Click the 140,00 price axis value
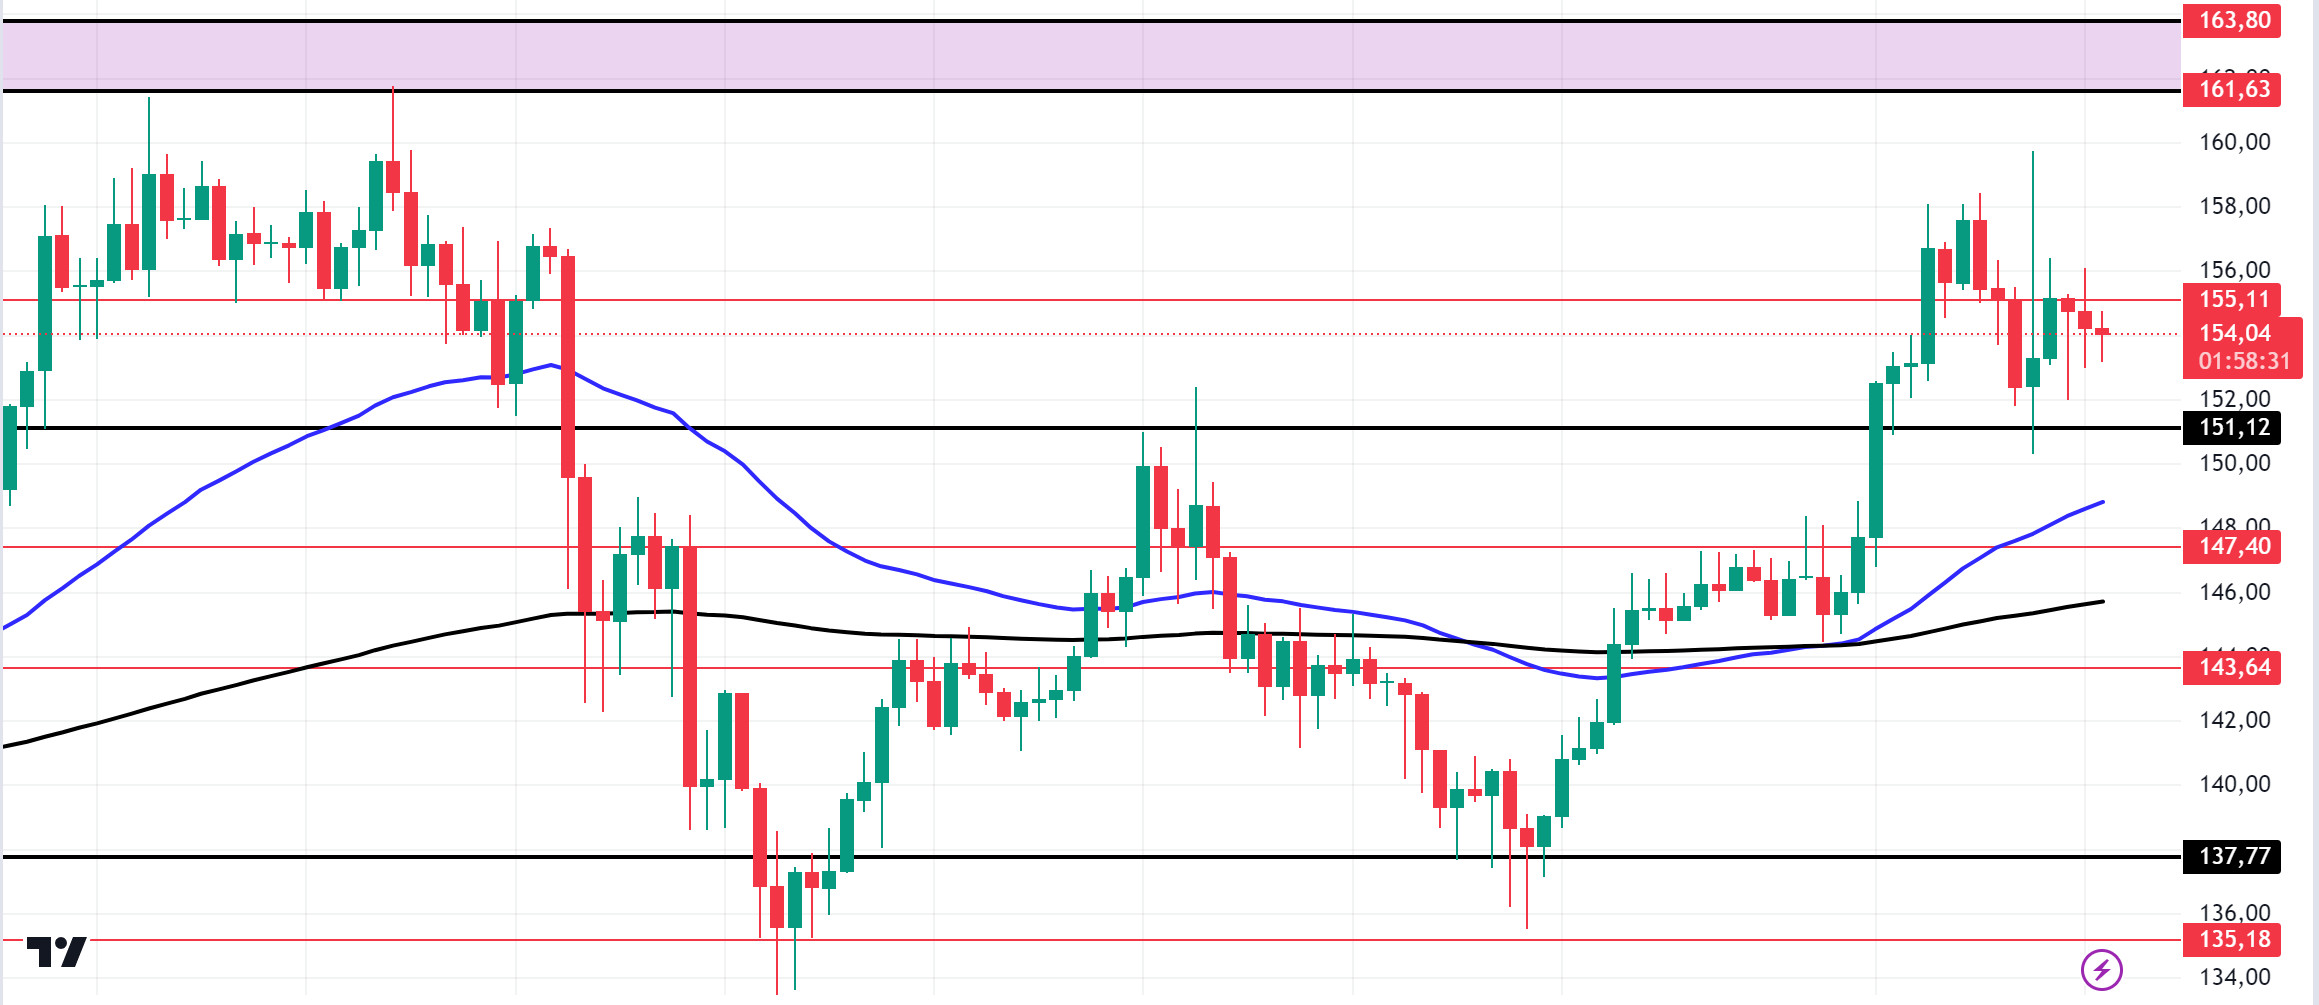The width and height of the screenshot is (2319, 1005). [x=2234, y=784]
